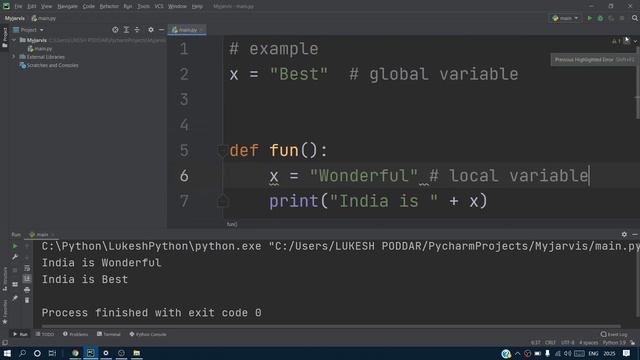Click Stop square icon in top toolbar
This screenshot has height=360, width=640.
pos(622,18)
